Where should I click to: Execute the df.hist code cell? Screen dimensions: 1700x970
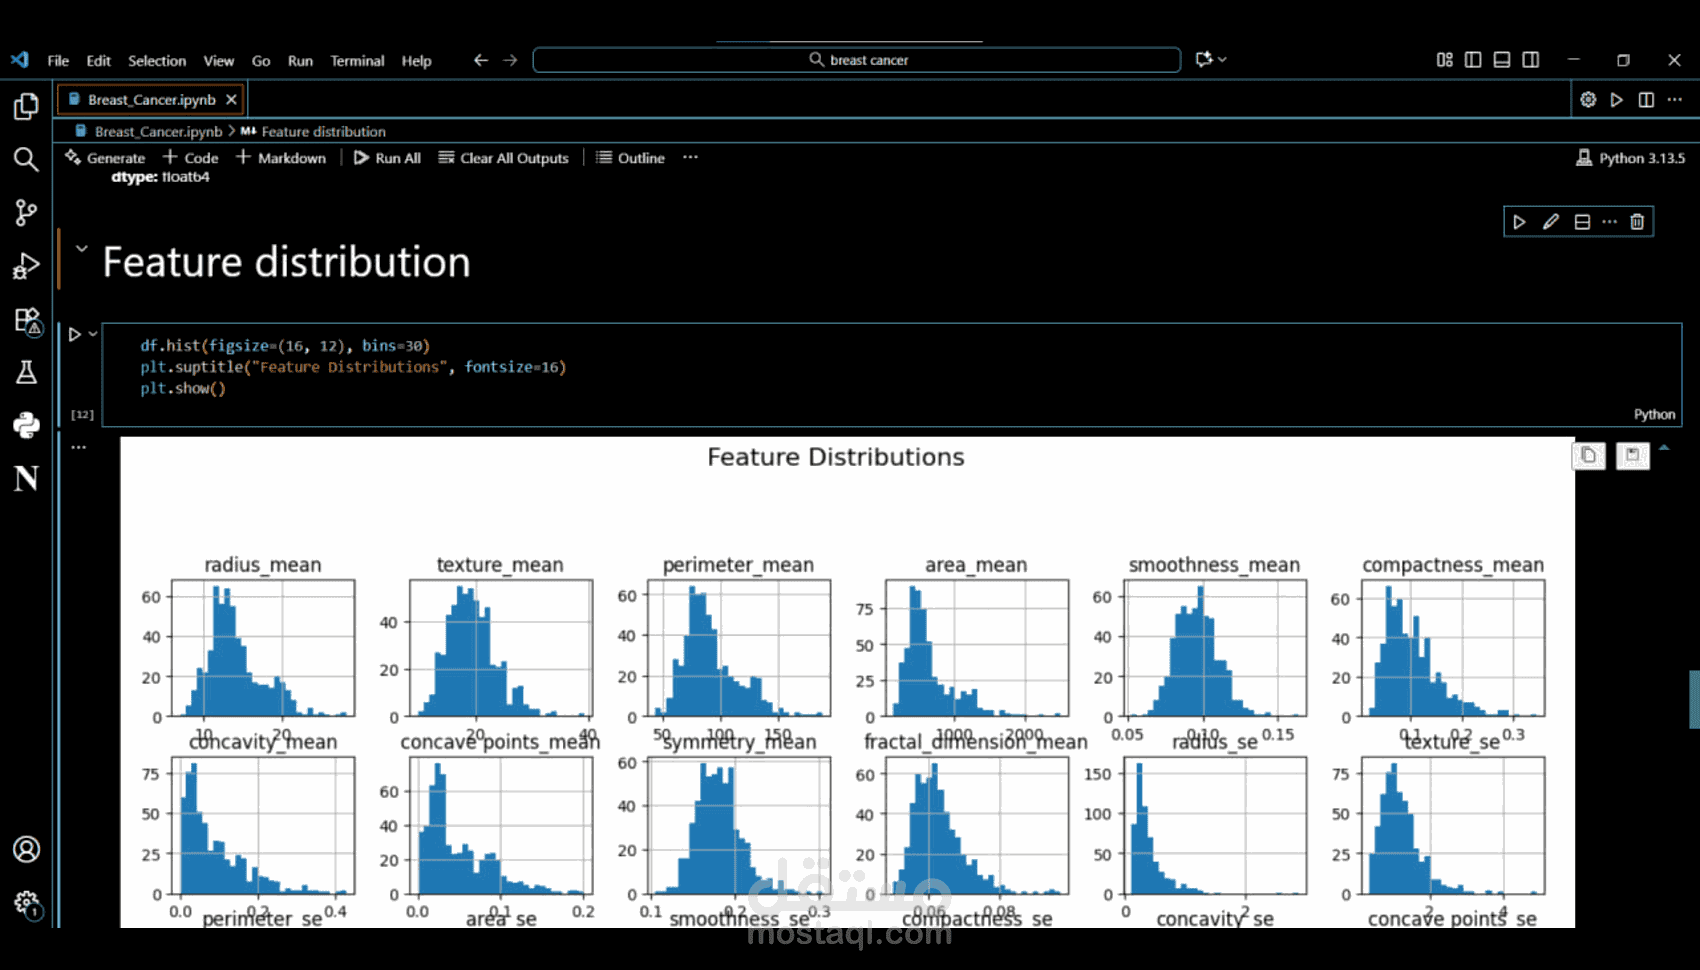click(75, 334)
